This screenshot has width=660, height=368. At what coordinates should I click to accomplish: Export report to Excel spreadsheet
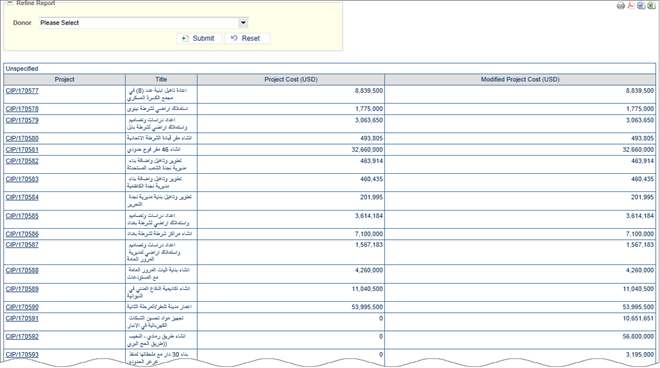[651, 5]
